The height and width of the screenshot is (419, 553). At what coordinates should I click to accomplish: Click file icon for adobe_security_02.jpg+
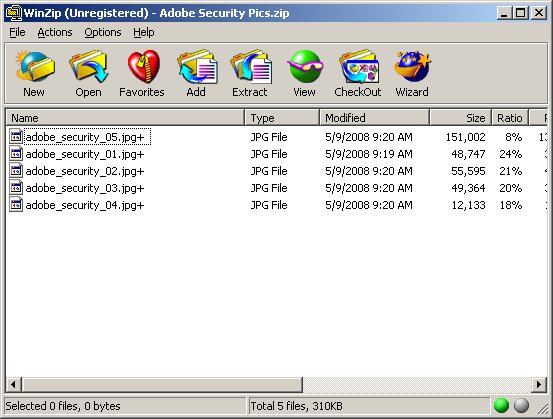pyautogui.click(x=16, y=171)
